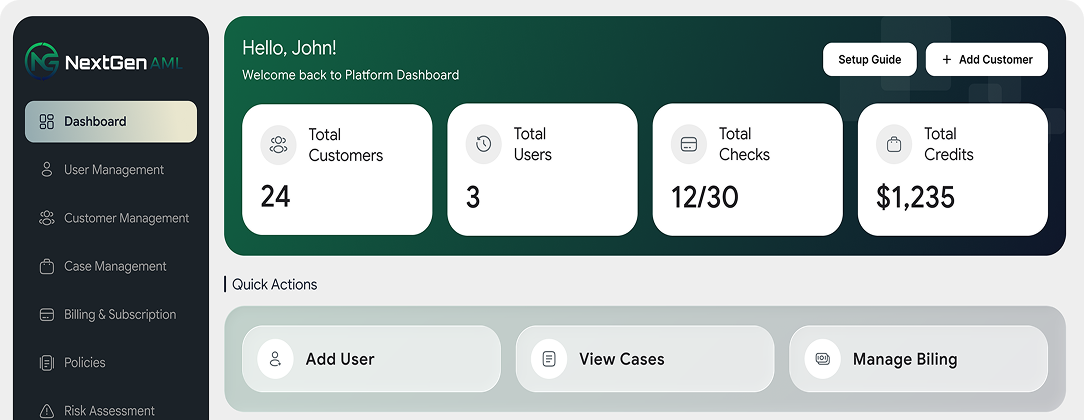Click the NextGen AML brand name
Screen dimensions: 1084x420
(x=124, y=63)
